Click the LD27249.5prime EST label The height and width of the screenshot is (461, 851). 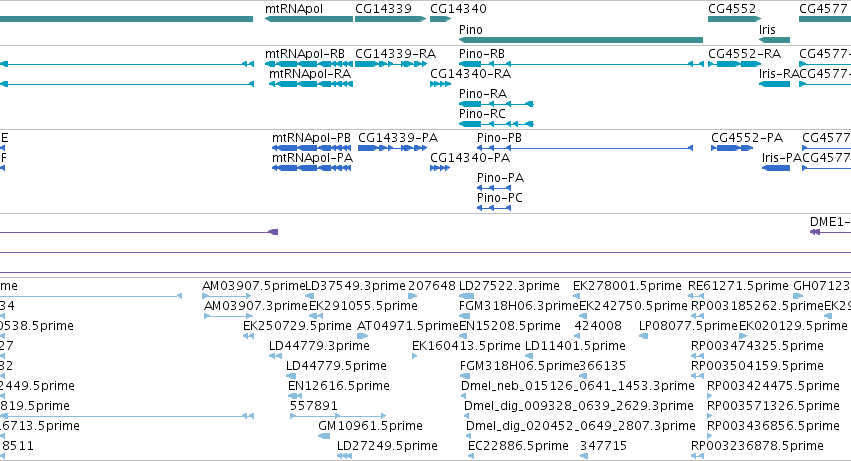click(x=387, y=446)
